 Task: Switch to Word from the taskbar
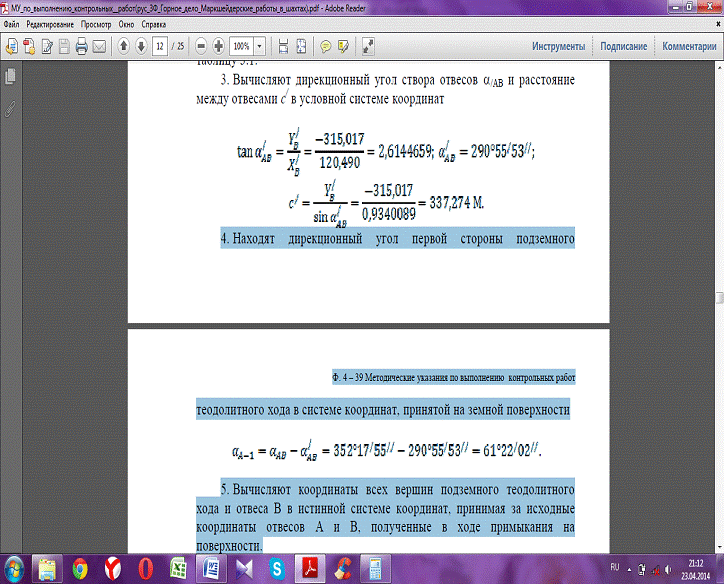(211, 569)
